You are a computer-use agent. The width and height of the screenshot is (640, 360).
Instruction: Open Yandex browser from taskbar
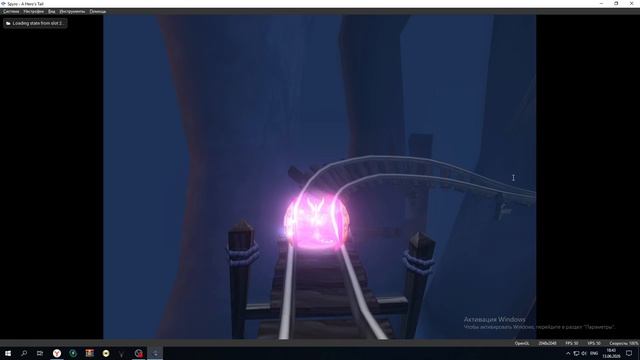pos(57,353)
